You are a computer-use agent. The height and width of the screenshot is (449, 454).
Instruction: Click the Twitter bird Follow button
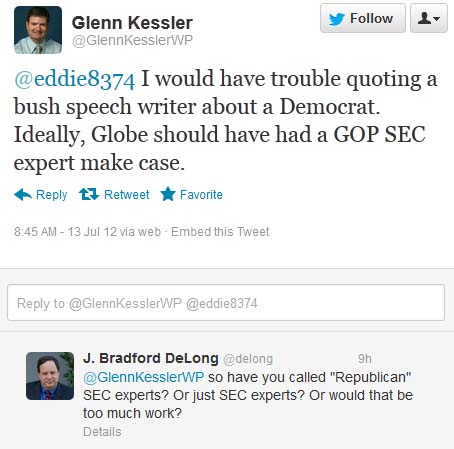pyautogui.click(x=363, y=18)
